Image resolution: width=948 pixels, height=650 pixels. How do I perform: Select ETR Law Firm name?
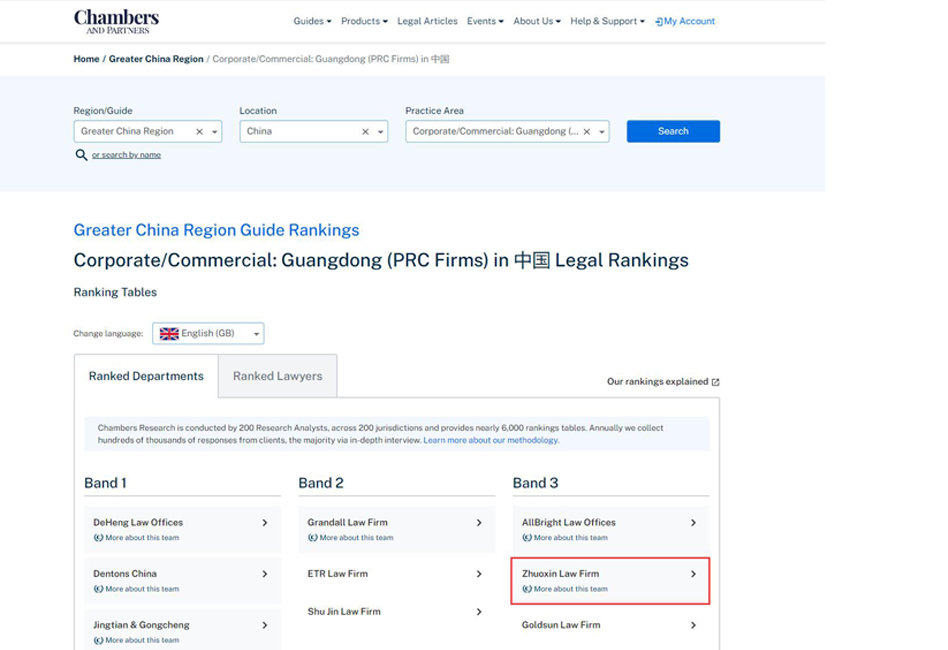point(337,574)
